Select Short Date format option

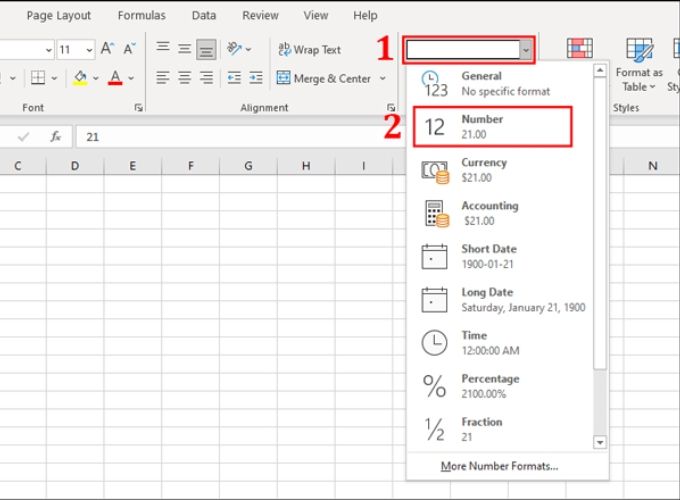pyautogui.click(x=499, y=257)
